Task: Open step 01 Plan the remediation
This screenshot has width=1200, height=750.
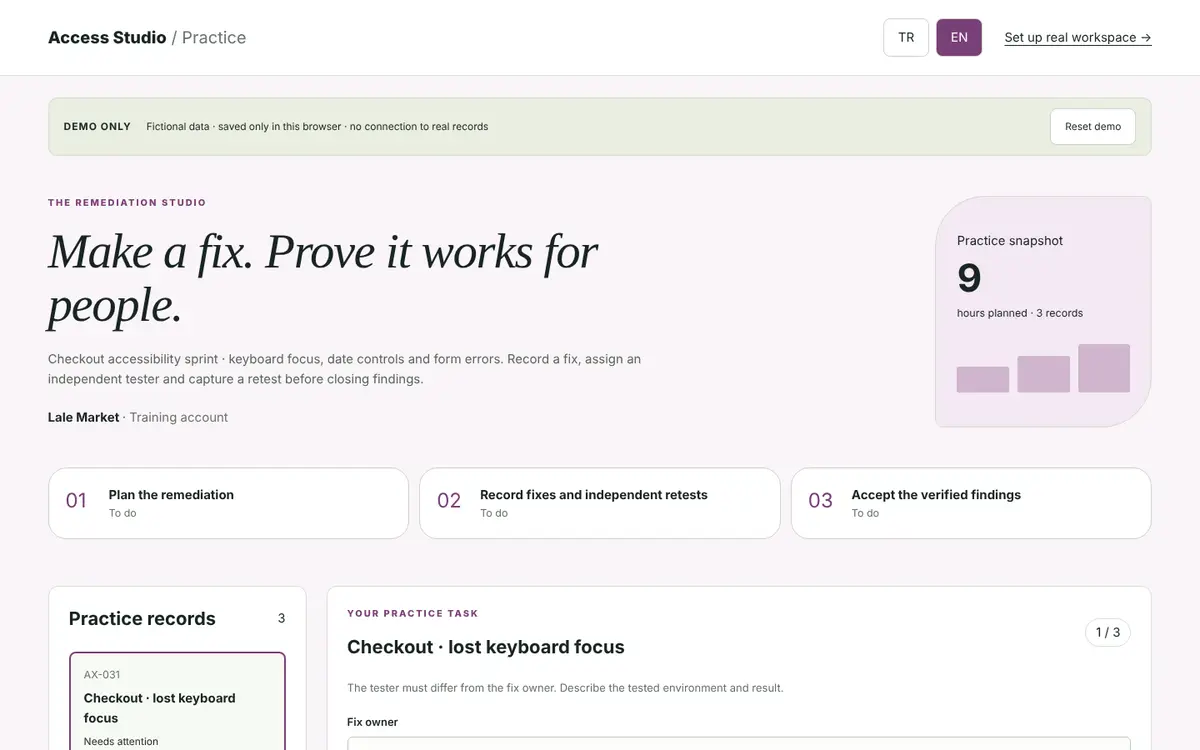Action: [x=228, y=503]
